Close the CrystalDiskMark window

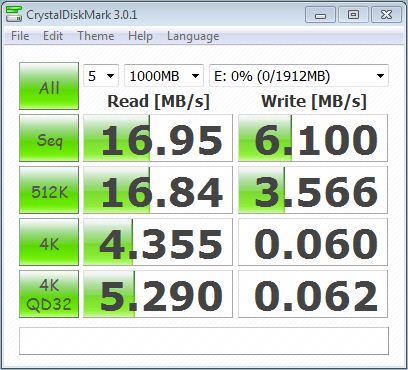[x=386, y=15]
